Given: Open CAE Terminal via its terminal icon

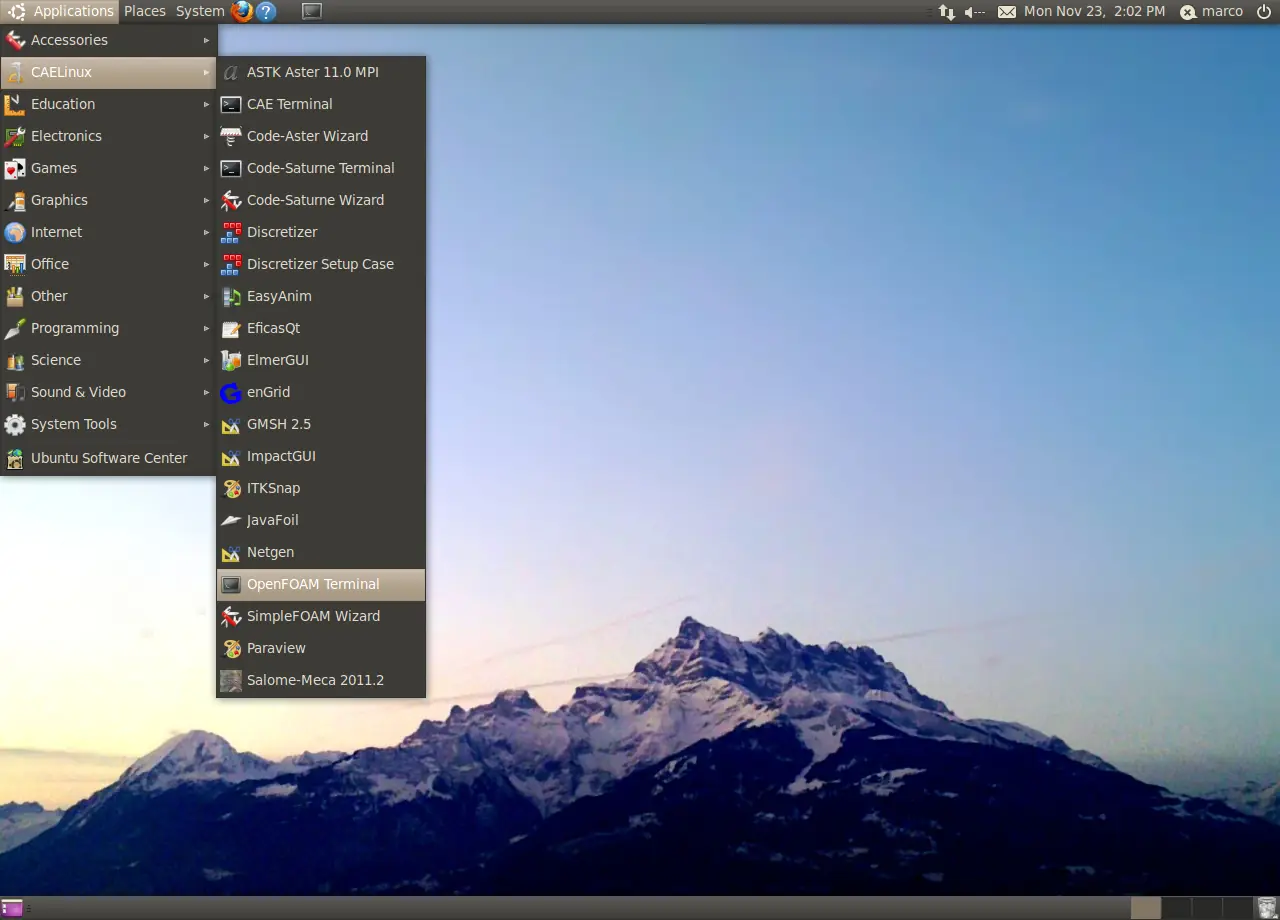Looking at the screenshot, I should [x=231, y=104].
